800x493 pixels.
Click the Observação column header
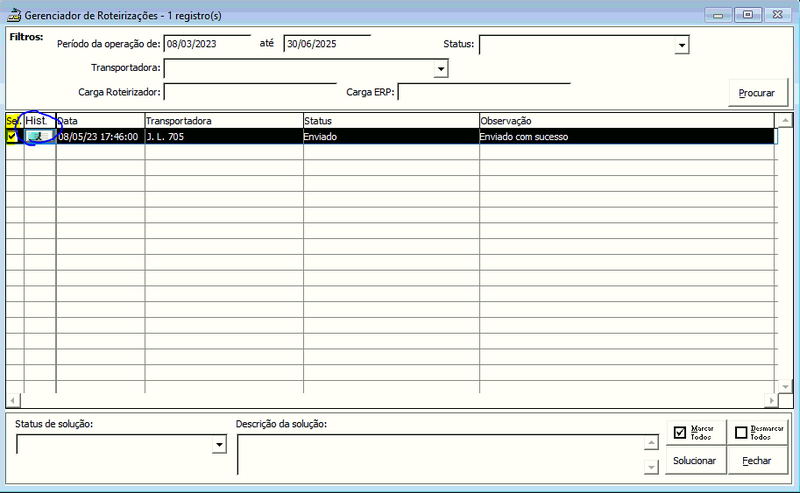pyautogui.click(x=627, y=121)
